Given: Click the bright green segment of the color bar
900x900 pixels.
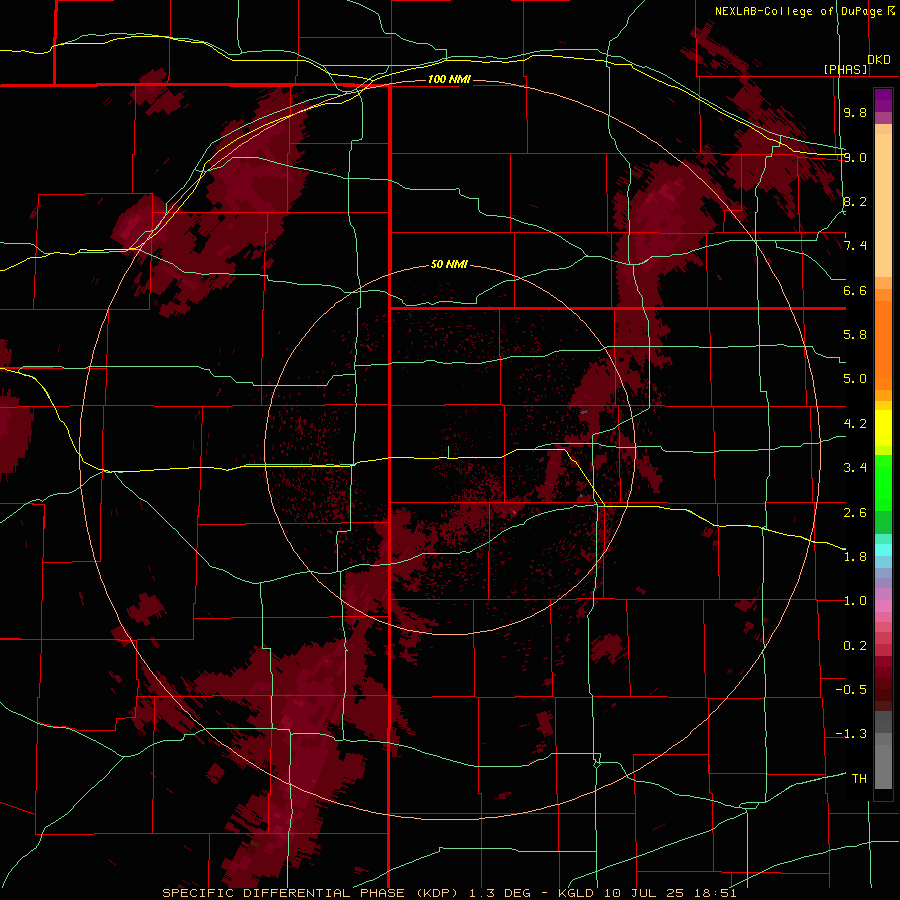Looking at the screenshot, I should (x=883, y=483).
